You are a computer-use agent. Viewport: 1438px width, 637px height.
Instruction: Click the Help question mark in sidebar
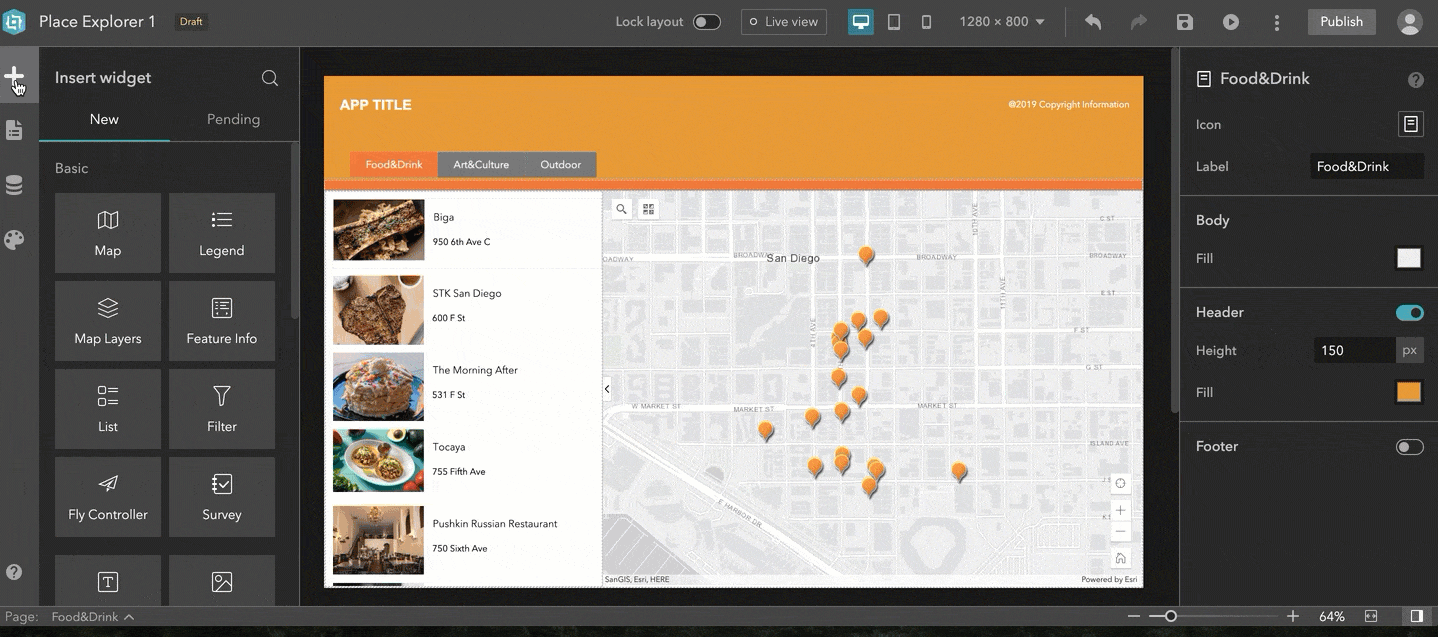point(14,572)
